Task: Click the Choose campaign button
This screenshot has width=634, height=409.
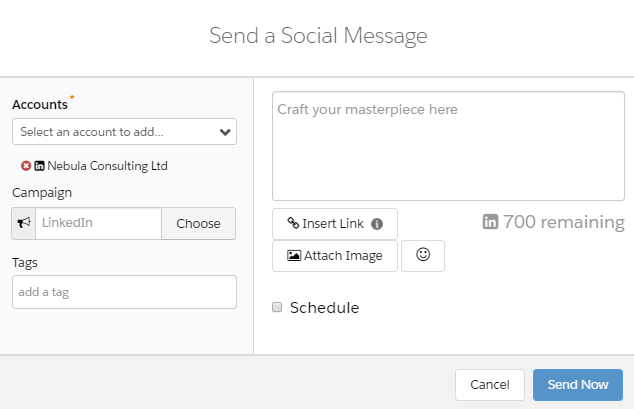Action: pos(199,223)
